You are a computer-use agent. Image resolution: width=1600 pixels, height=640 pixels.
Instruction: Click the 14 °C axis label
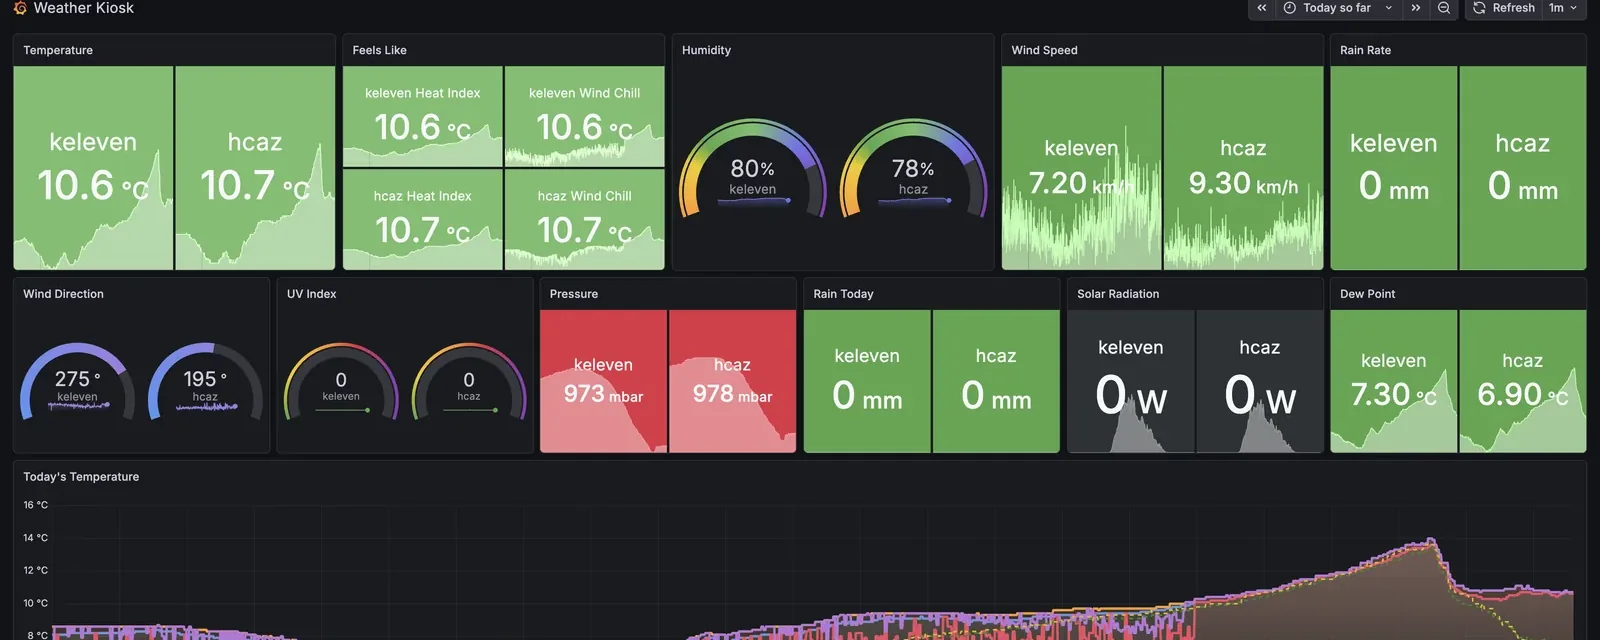35,538
